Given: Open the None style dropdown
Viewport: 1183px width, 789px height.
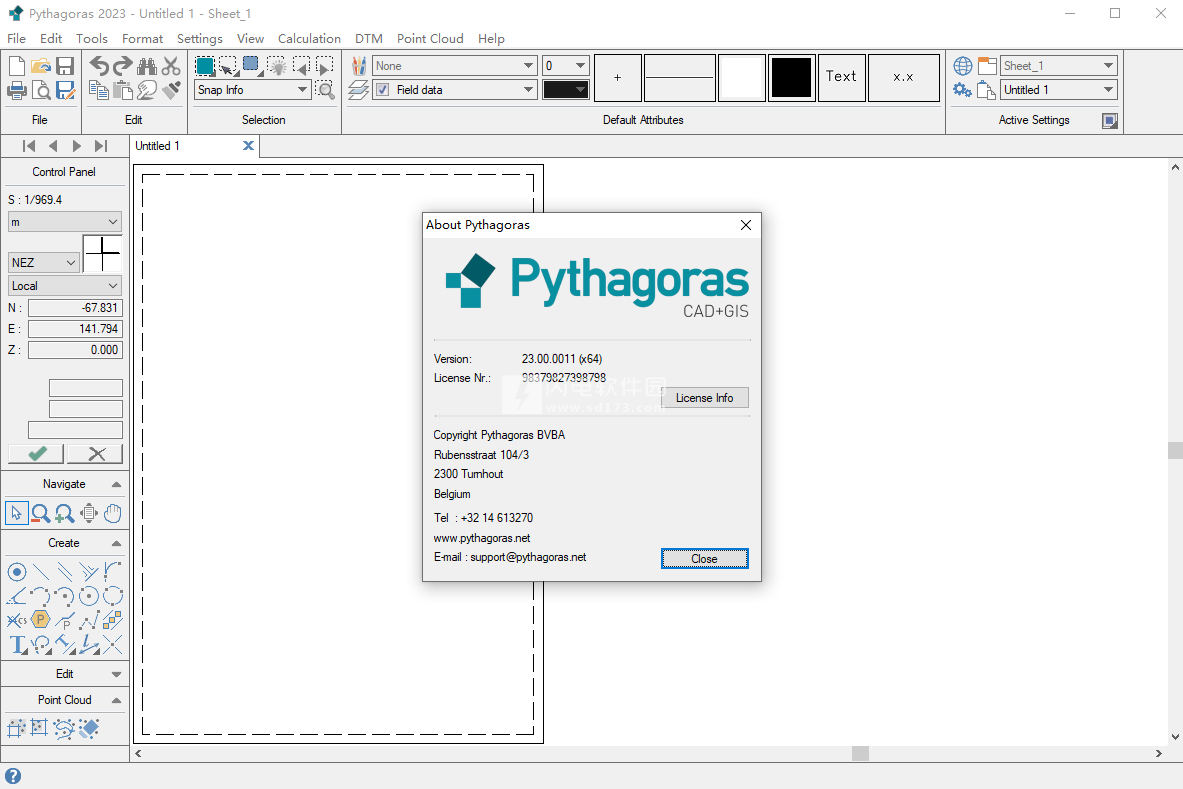Looking at the screenshot, I should [455, 66].
